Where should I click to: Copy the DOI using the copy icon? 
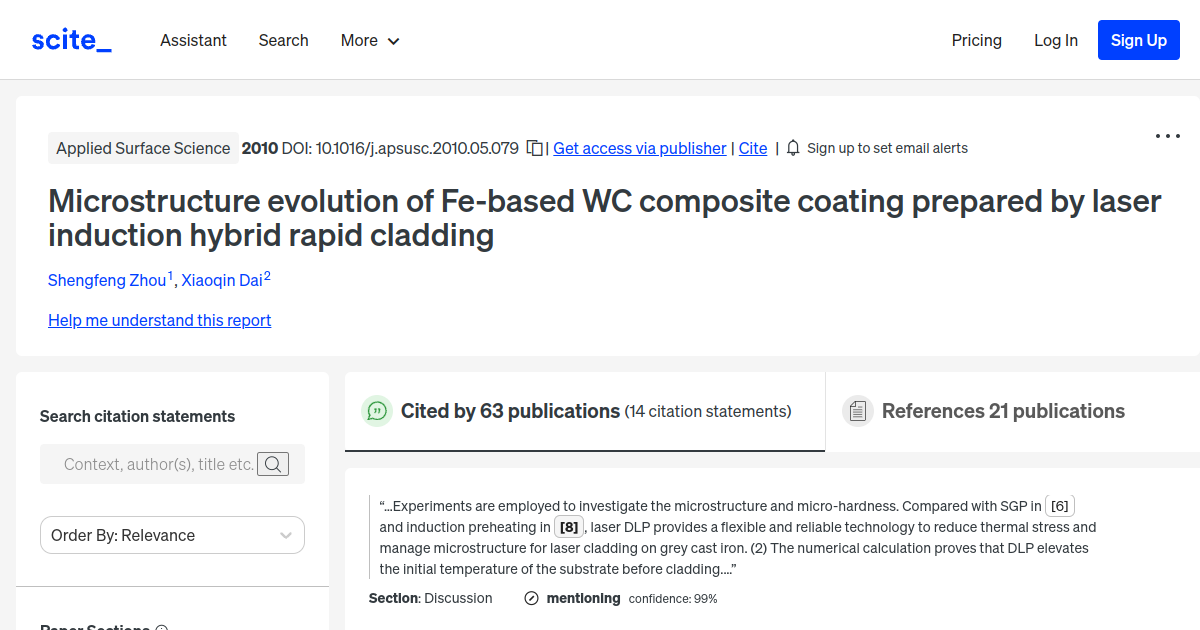pyautogui.click(x=534, y=147)
